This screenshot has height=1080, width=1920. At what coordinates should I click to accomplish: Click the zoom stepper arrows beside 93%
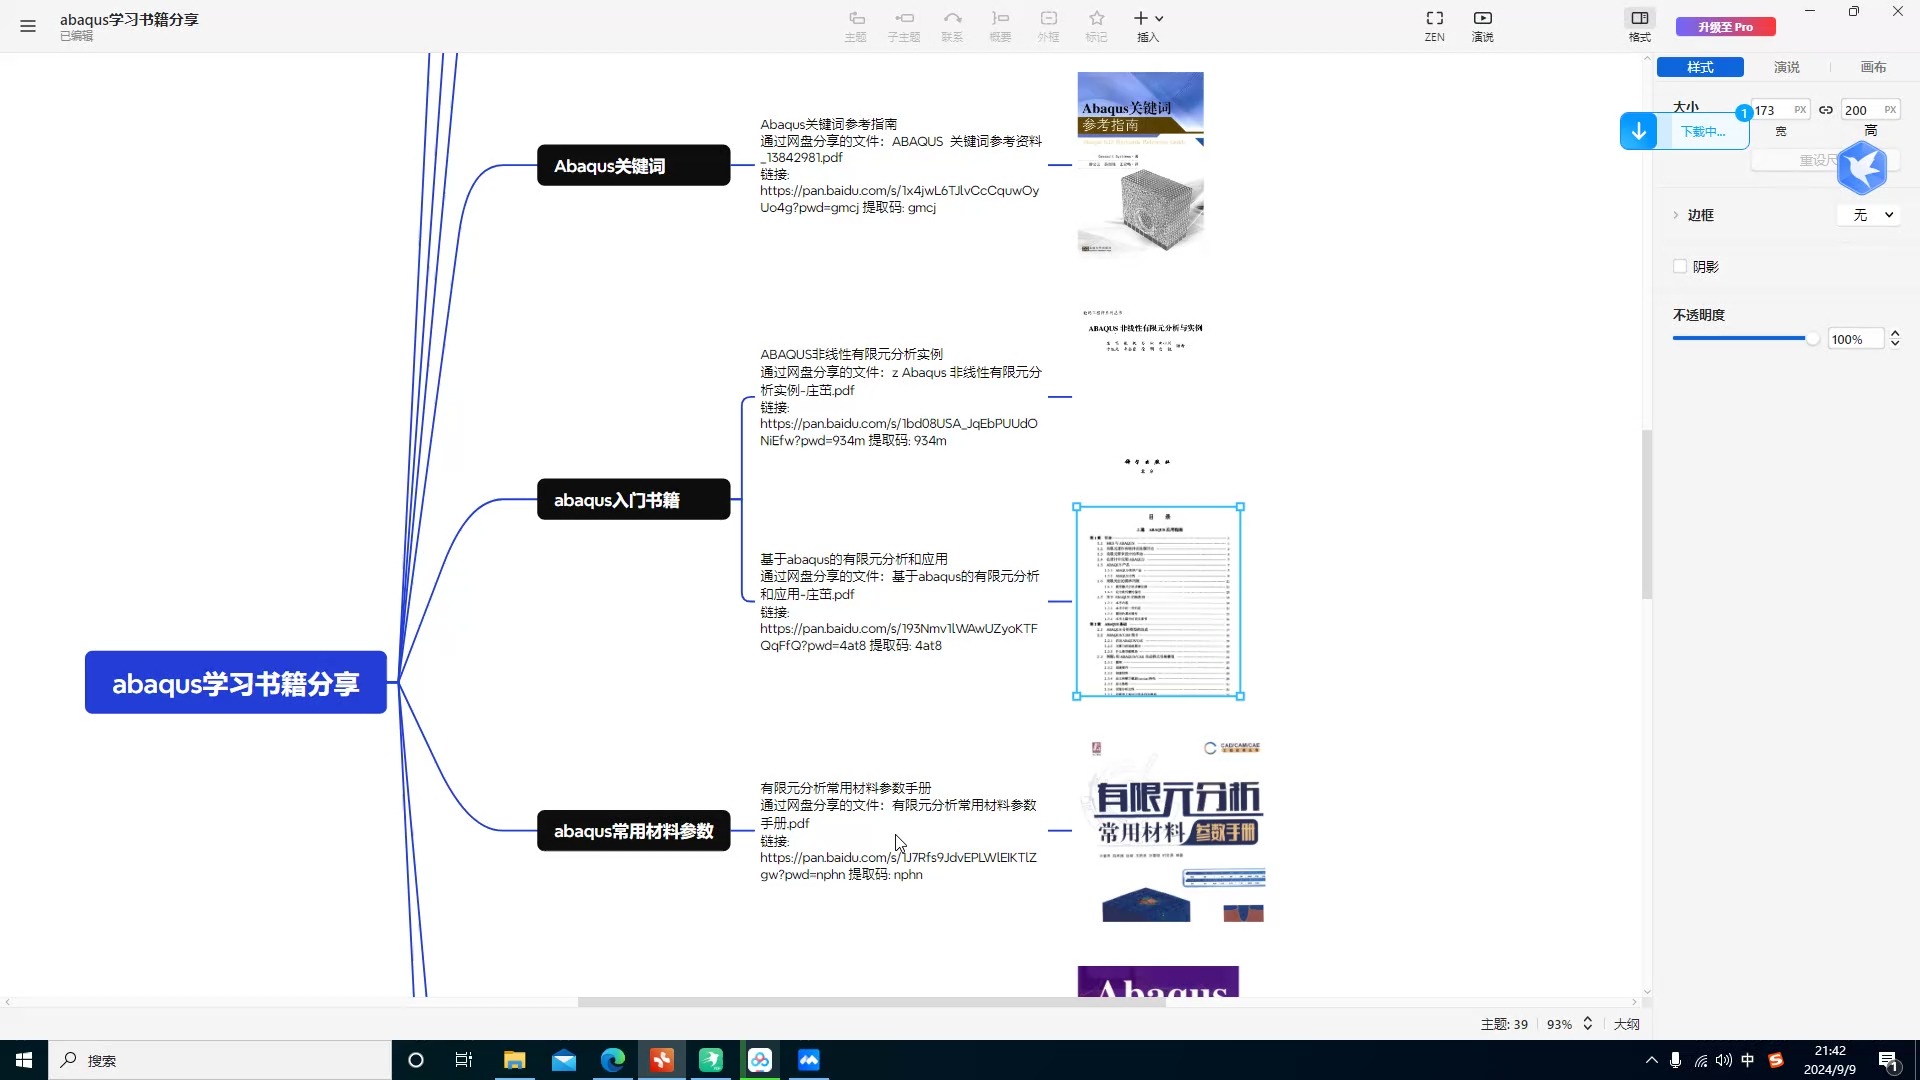(1587, 1024)
